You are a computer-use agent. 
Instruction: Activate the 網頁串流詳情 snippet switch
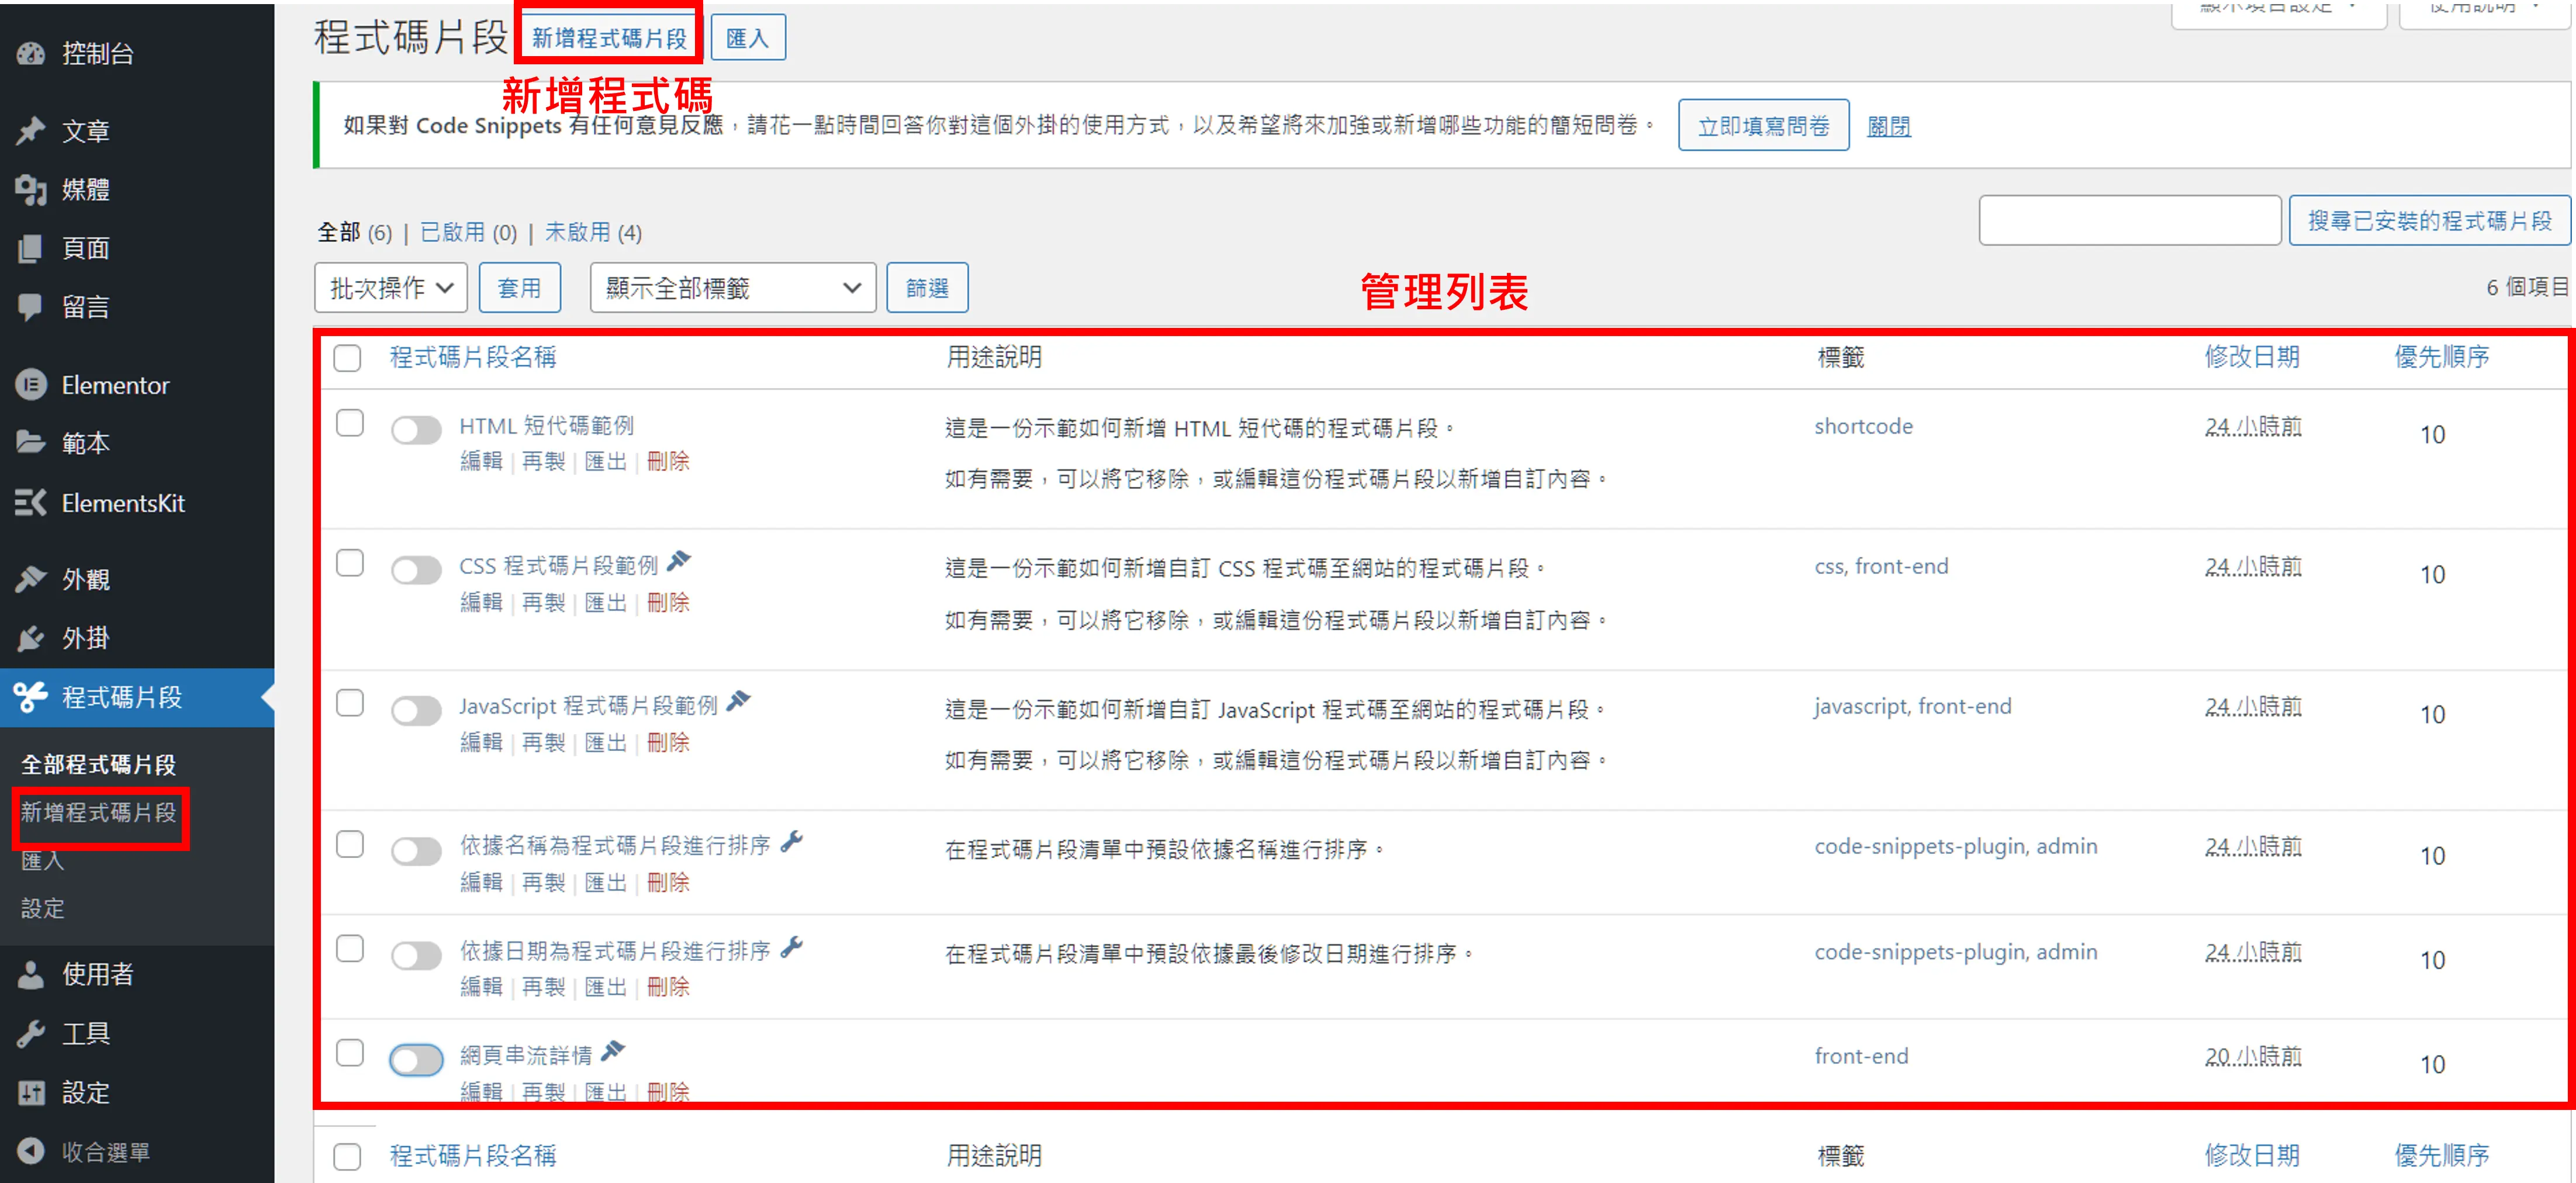[416, 1059]
